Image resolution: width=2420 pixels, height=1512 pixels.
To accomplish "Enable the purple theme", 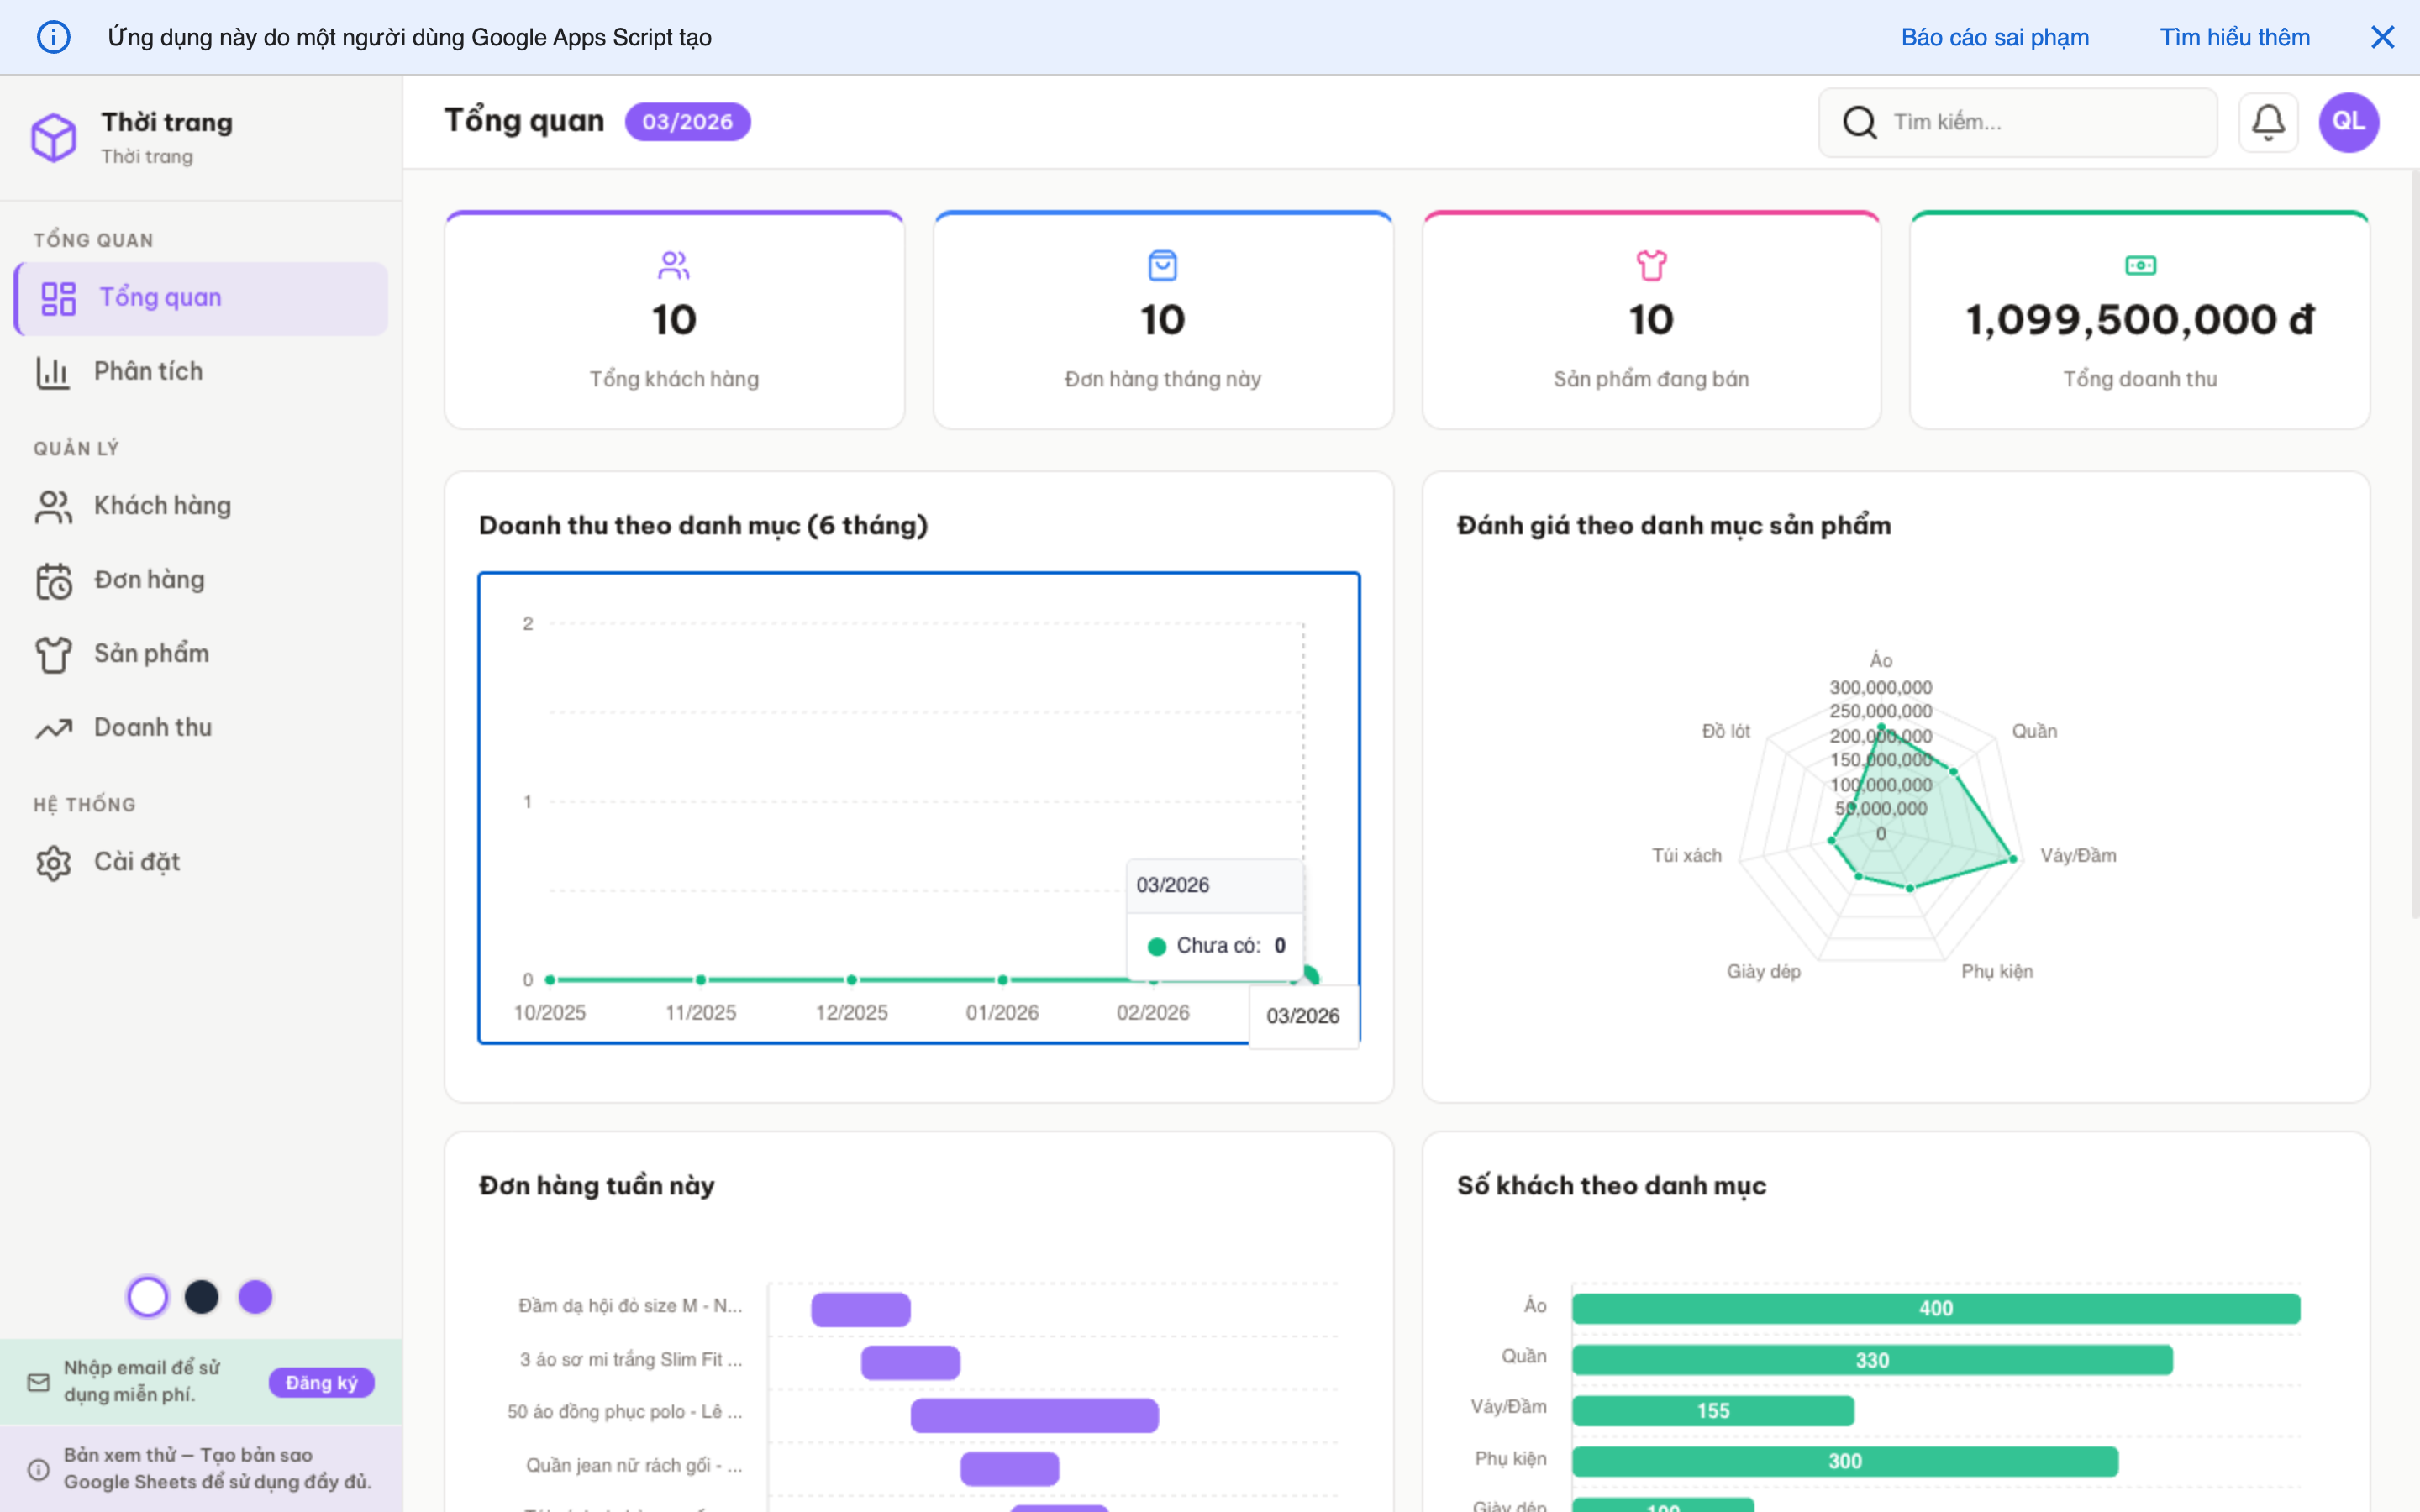I will pyautogui.click(x=255, y=1296).
